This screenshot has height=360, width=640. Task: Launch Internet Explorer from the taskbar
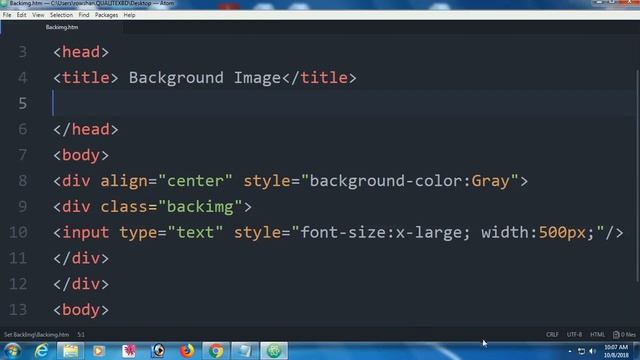point(41,351)
